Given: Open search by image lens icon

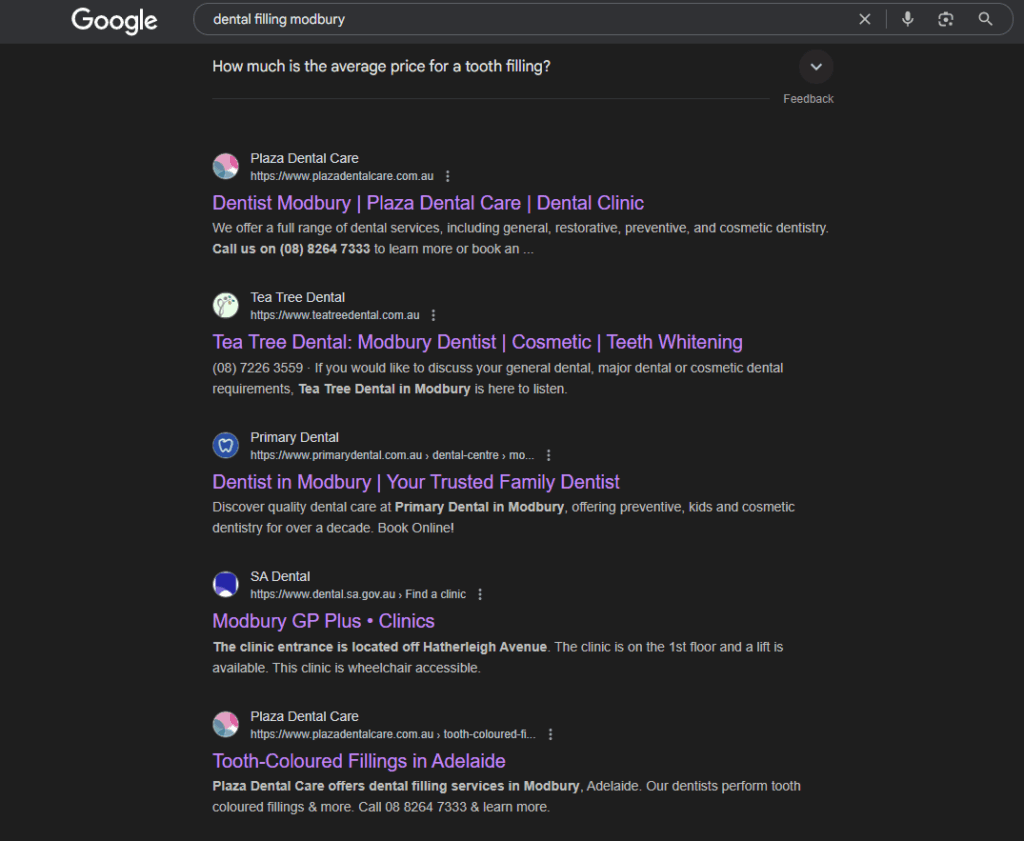Looking at the screenshot, I should pyautogui.click(x=946, y=19).
